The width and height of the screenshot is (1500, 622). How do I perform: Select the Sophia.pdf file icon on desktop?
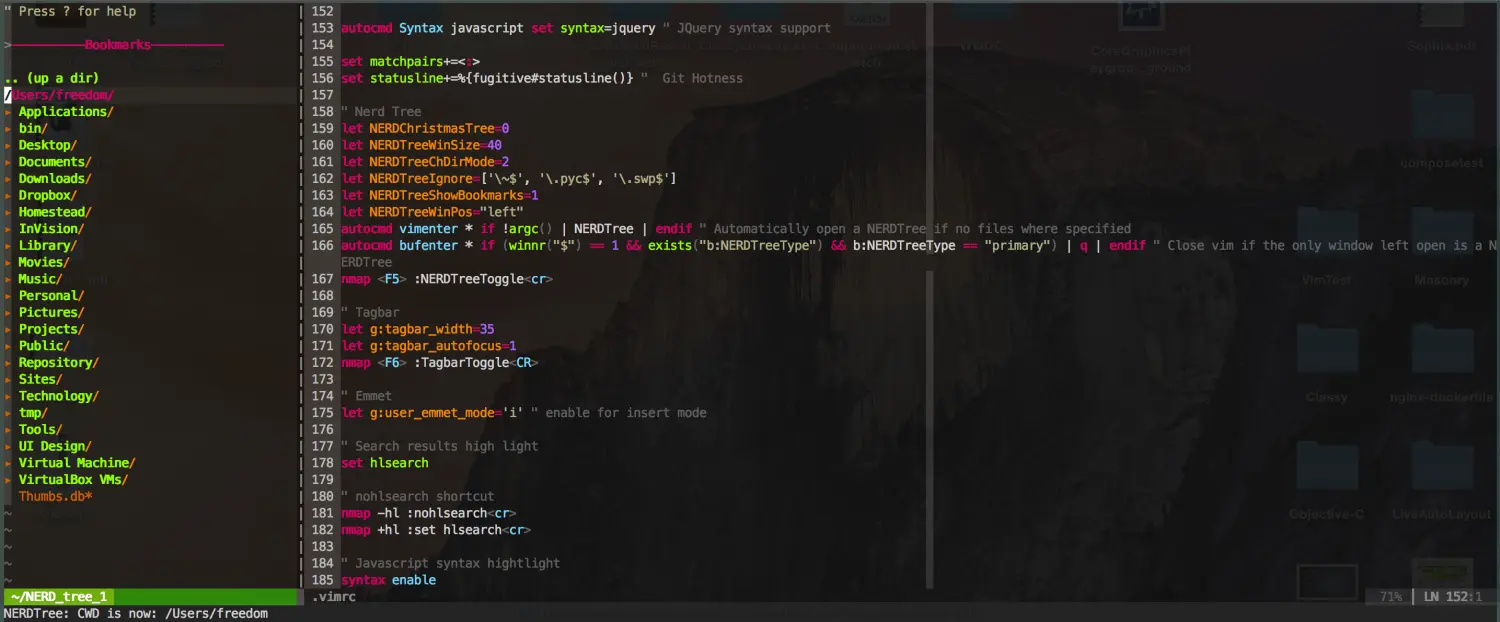coord(1439,14)
